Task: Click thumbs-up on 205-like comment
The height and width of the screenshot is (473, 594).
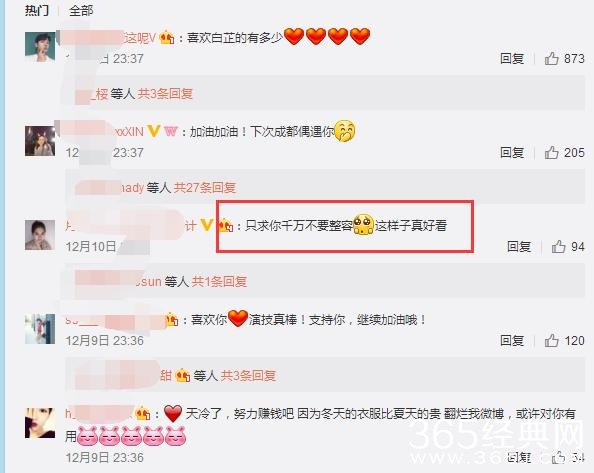Action: pos(552,153)
